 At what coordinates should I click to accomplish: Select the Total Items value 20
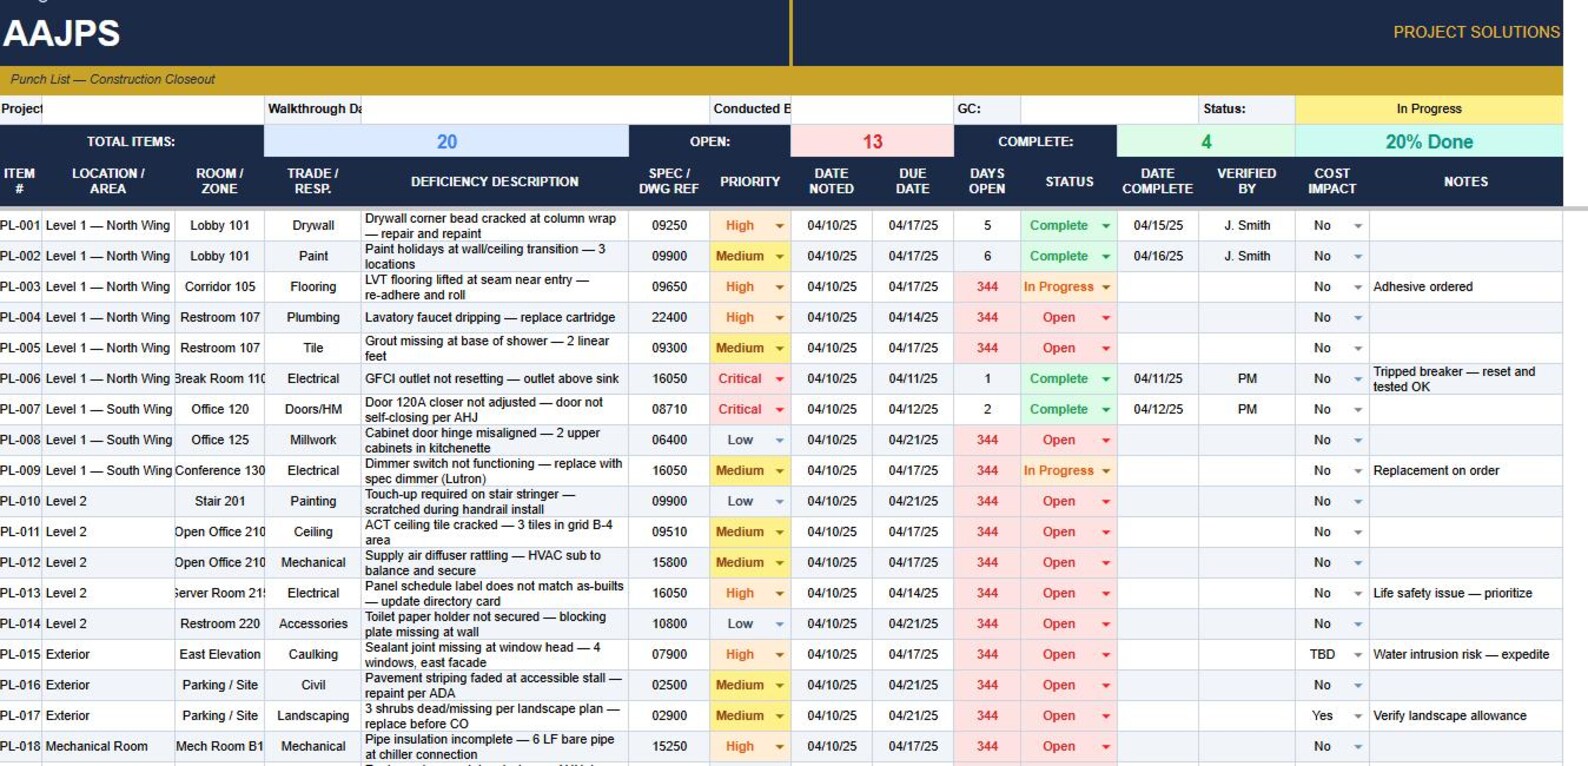447,142
